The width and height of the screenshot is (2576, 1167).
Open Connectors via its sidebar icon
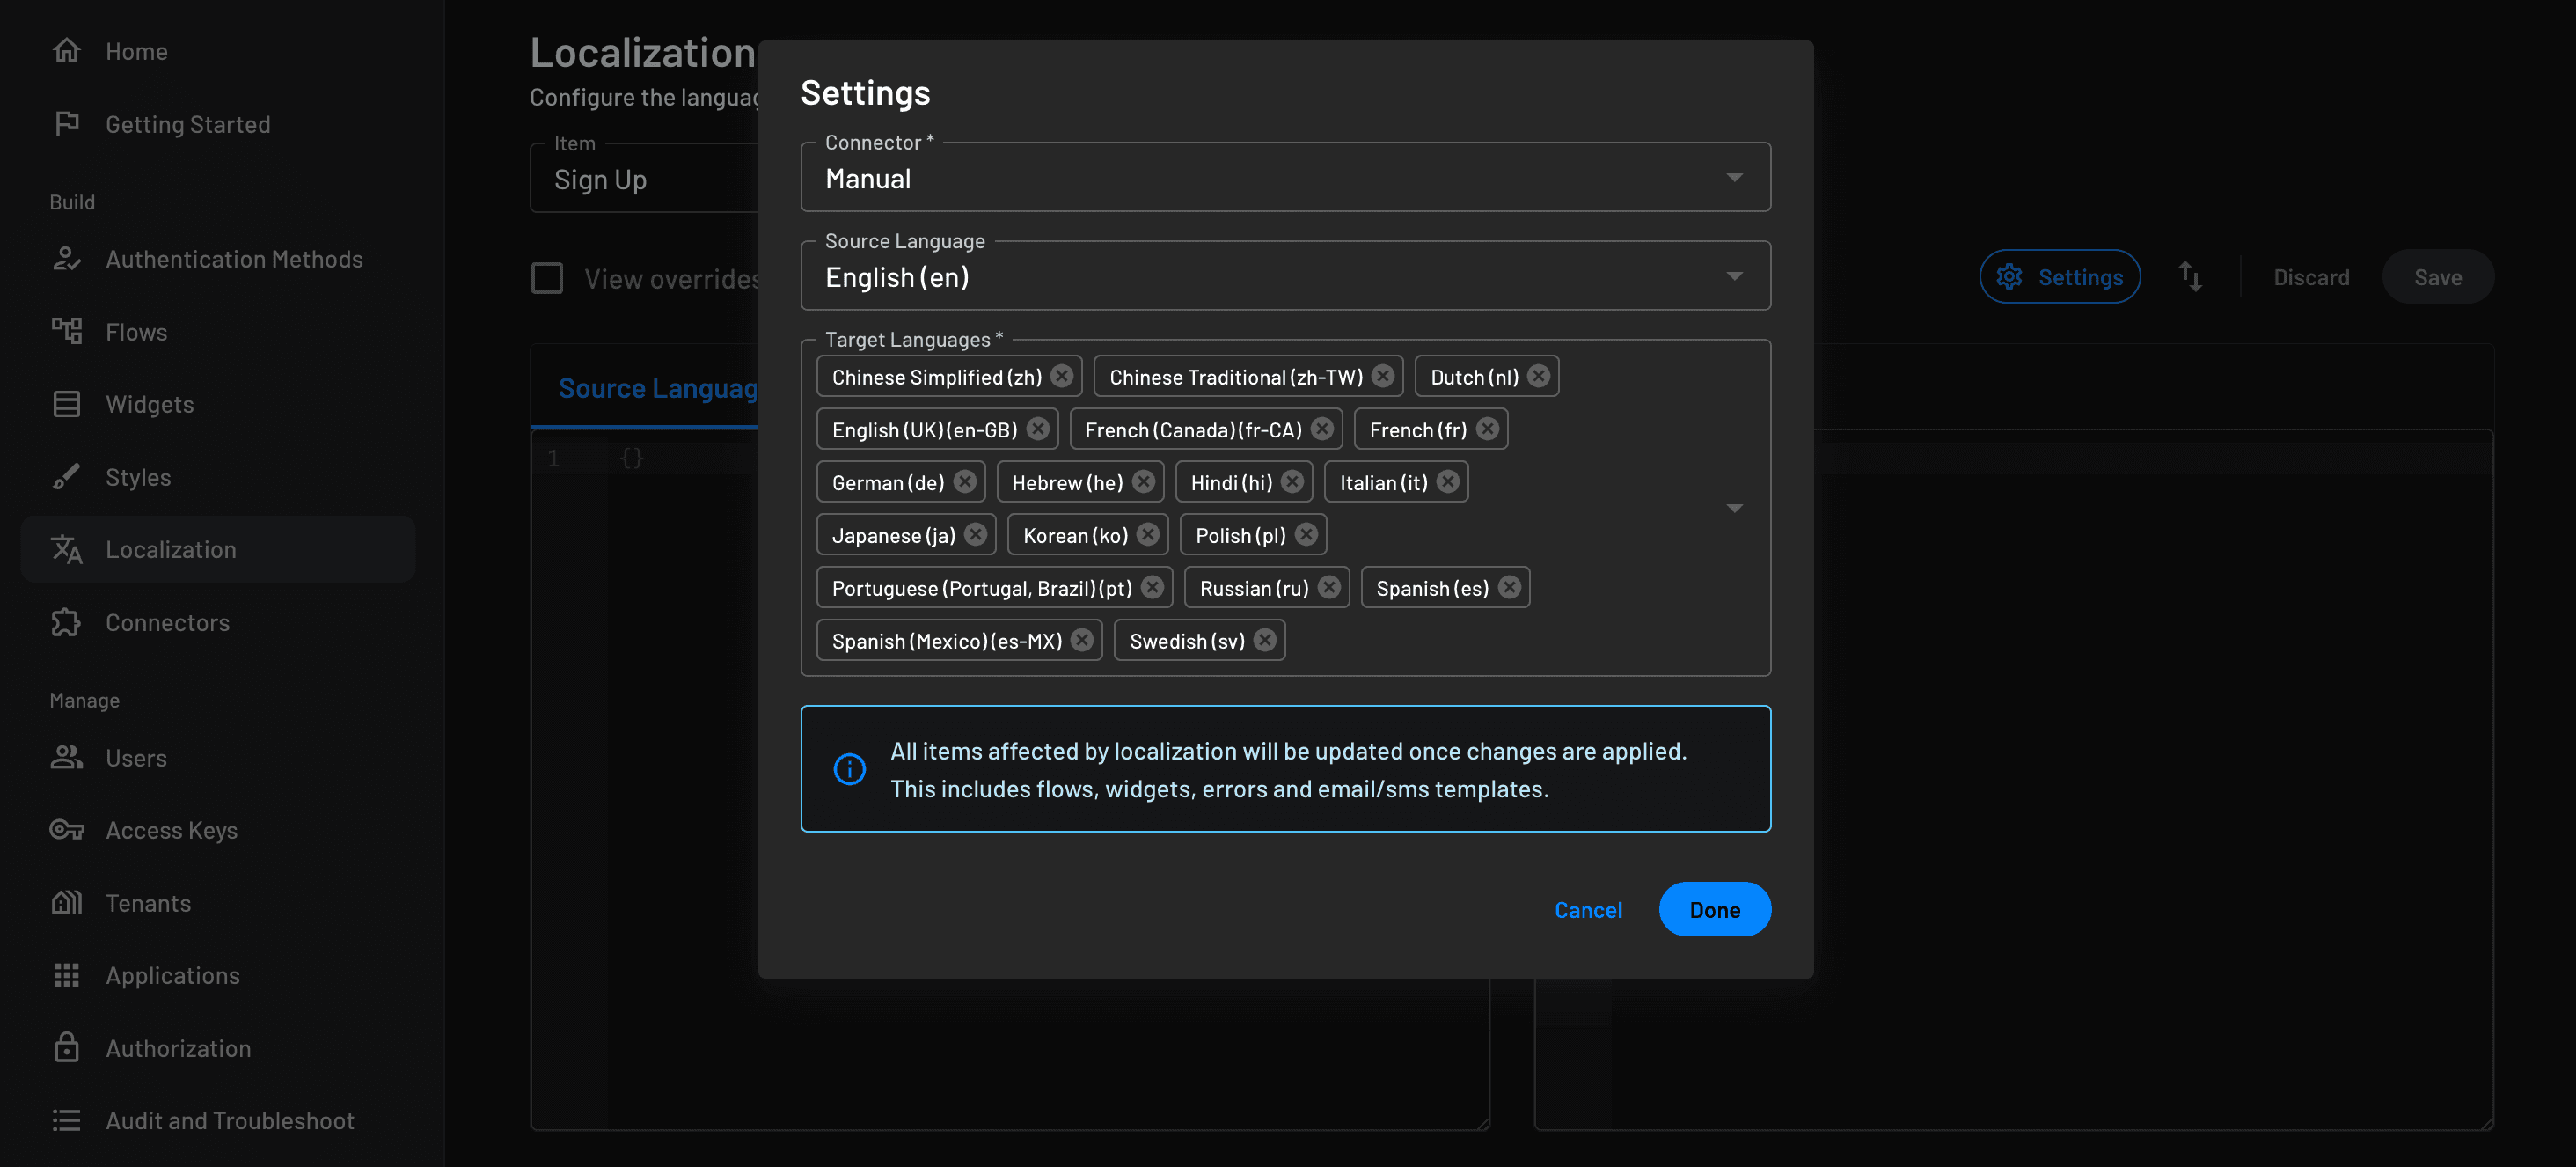66,622
